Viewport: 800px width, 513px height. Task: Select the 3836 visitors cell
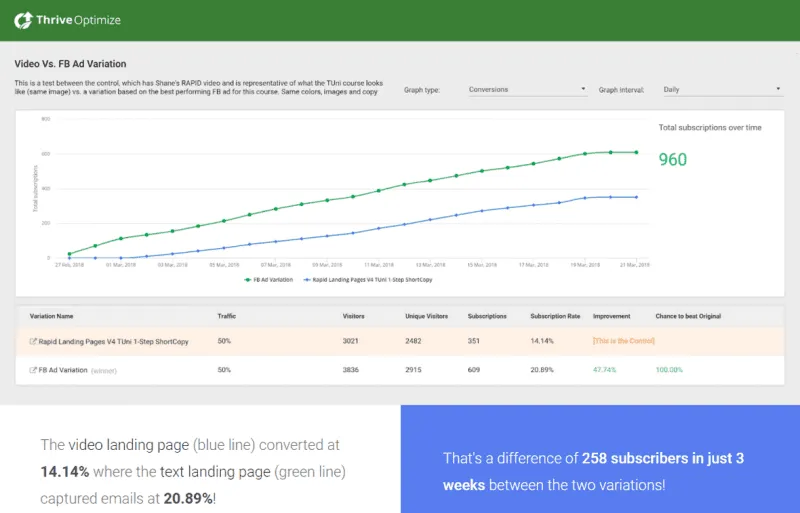pos(351,370)
